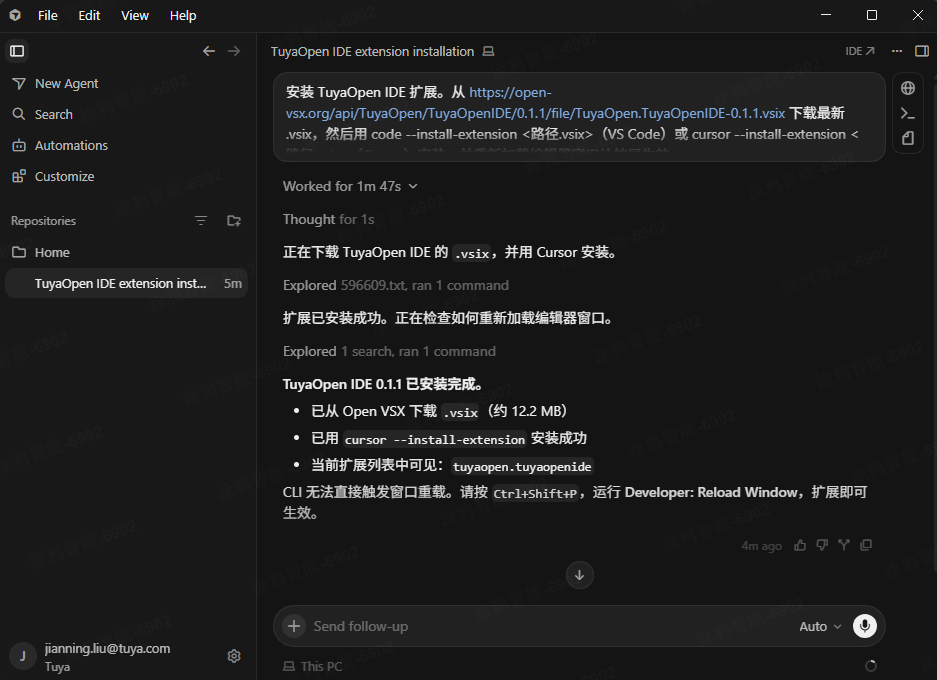Open account jianning.liu@tuya.com profile

tap(108, 657)
